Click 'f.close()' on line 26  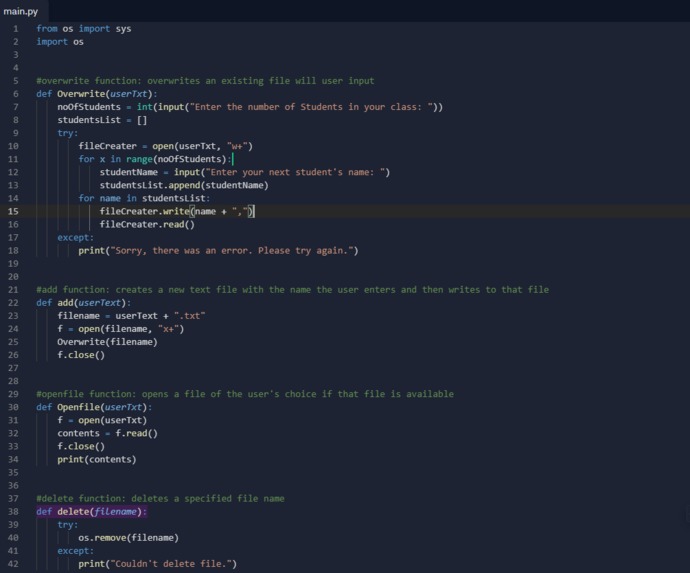[81, 355]
